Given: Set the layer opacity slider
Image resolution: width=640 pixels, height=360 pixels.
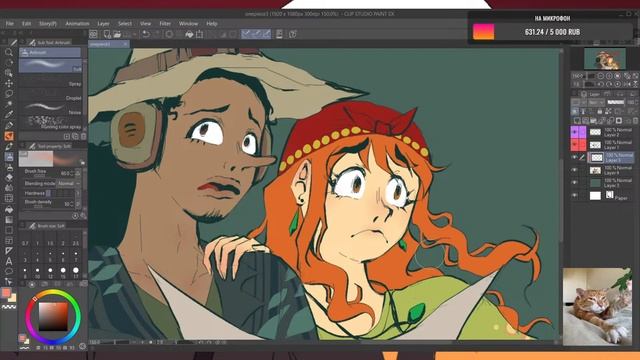Looking at the screenshot, I should pyautogui.click(x=616, y=102).
